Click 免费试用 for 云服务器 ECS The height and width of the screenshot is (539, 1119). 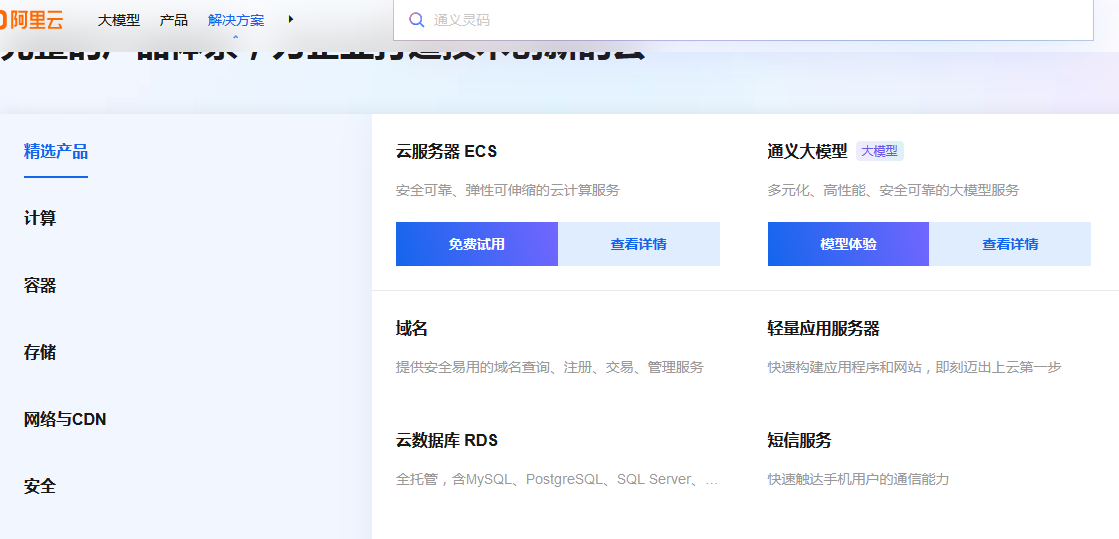click(477, 244)
